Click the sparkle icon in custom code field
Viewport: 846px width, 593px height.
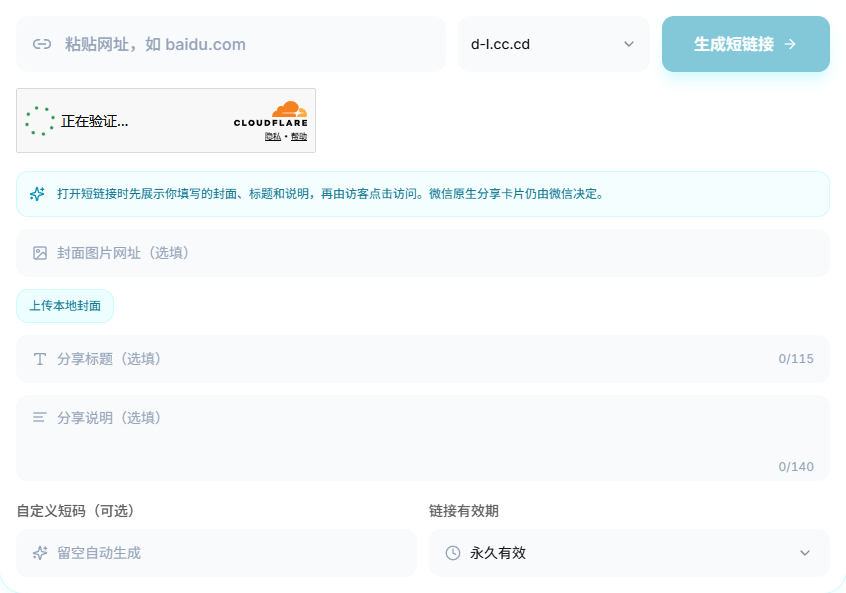pyautogui.click(x=40, y=553)
